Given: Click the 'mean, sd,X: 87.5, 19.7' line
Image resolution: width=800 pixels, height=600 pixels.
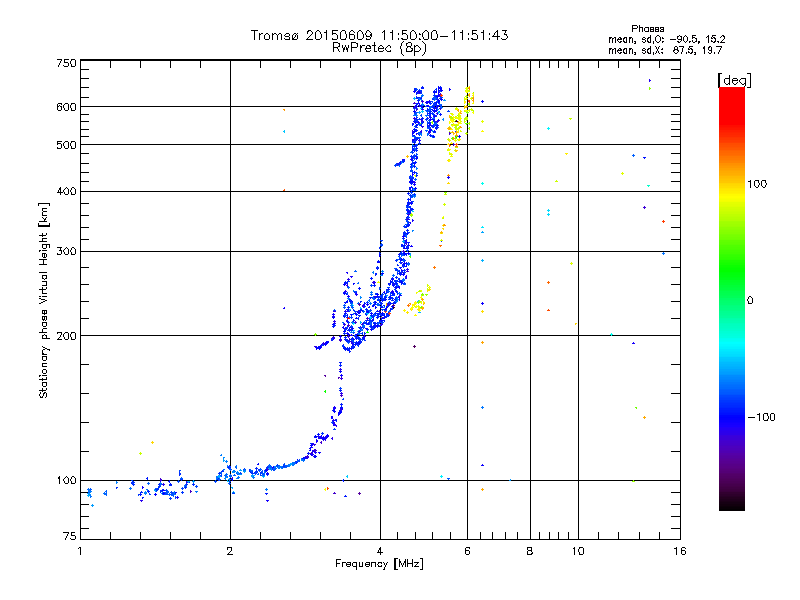Looking at the screenshot, I should coord(665,50).
